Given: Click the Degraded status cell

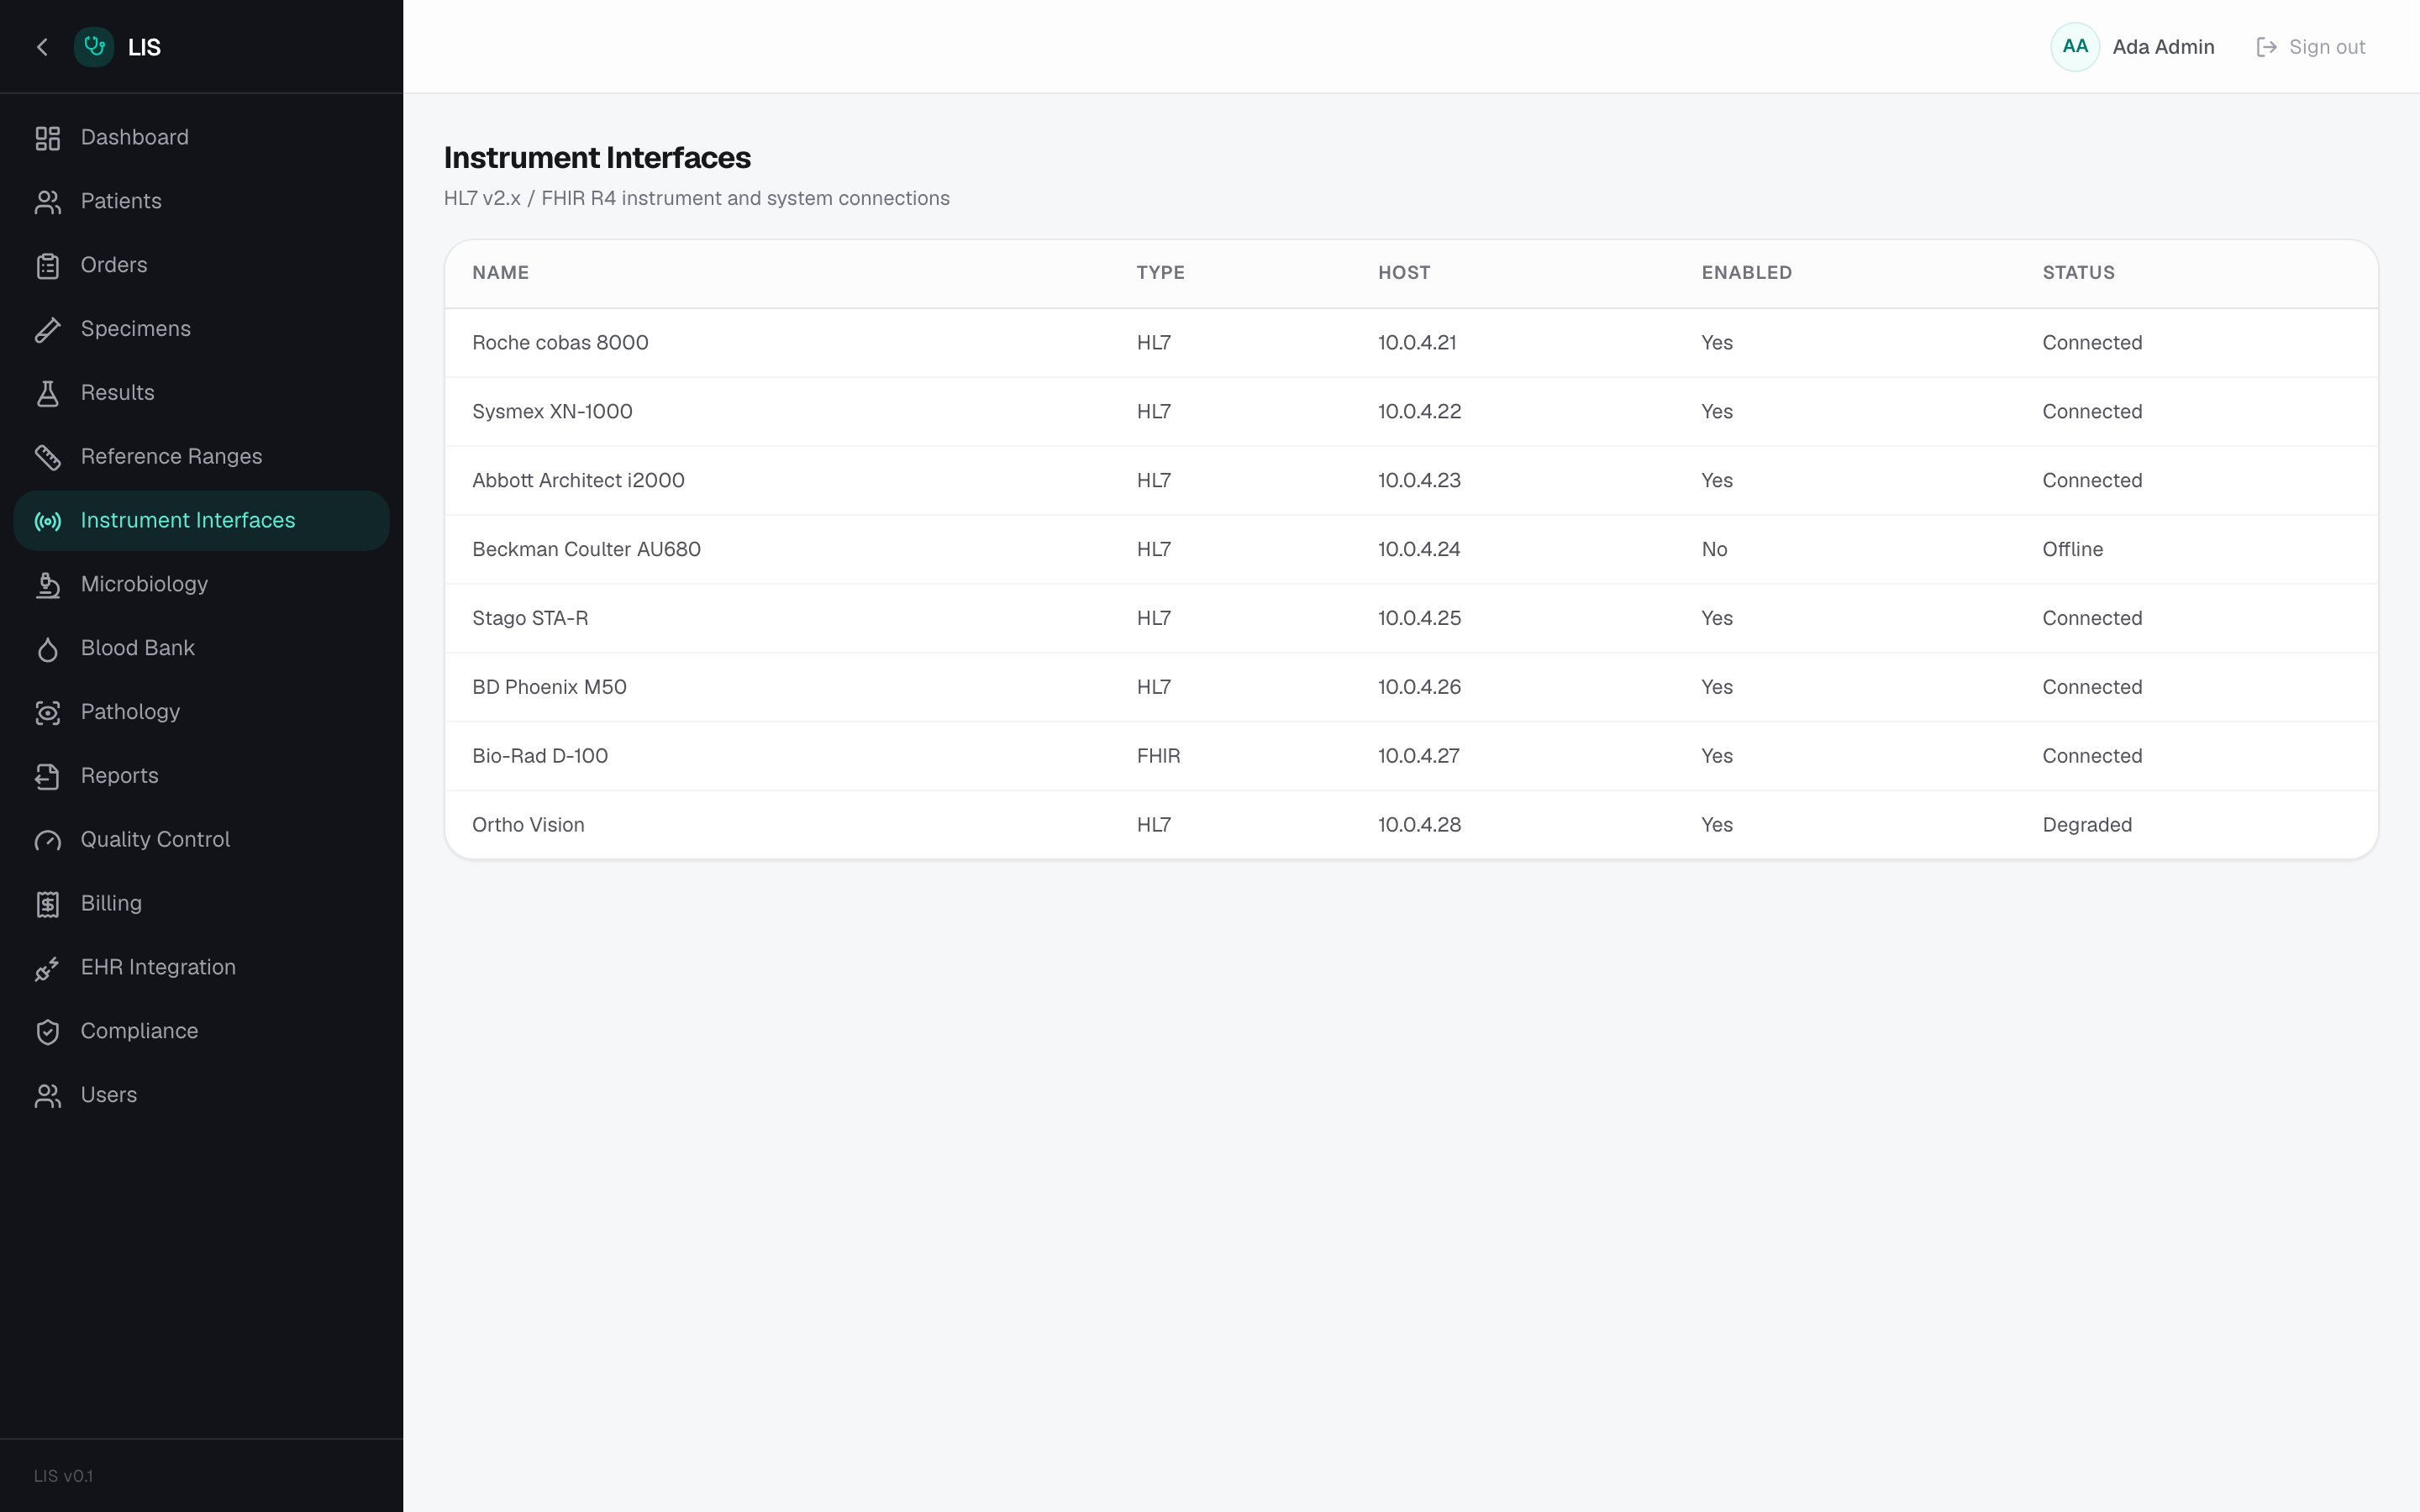Looking at the screenshot, I should click(x=2087, y=826).
